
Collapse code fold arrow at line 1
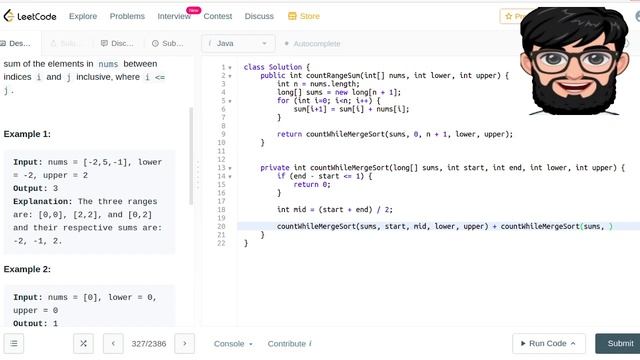pyautogui.click(x=230, y=67)
